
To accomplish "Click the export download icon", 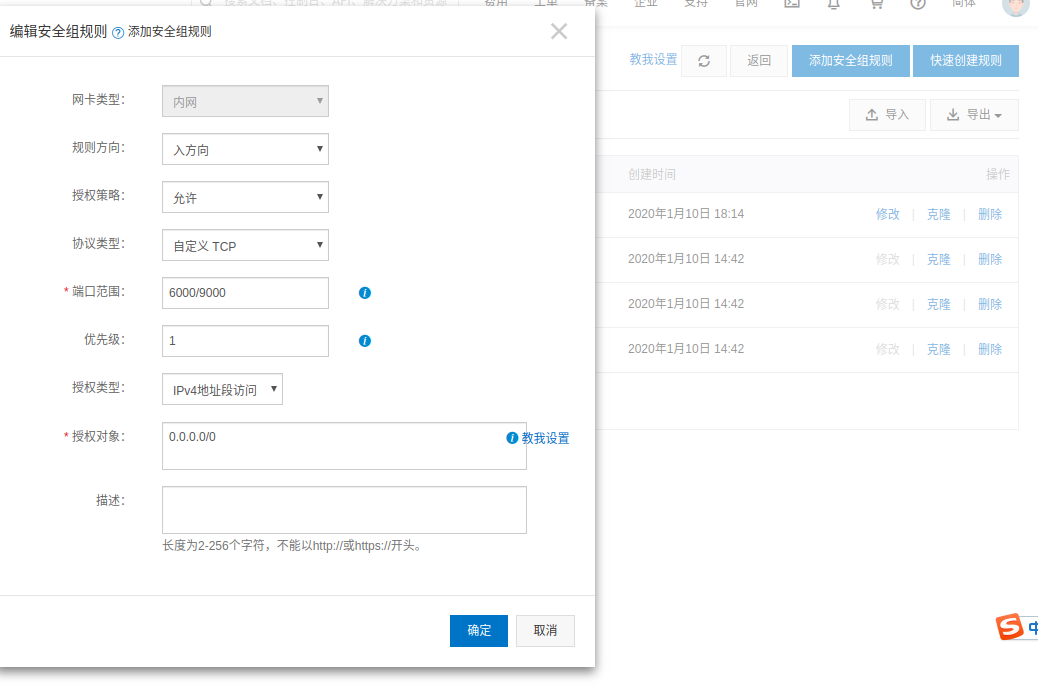I will (953, 115).
